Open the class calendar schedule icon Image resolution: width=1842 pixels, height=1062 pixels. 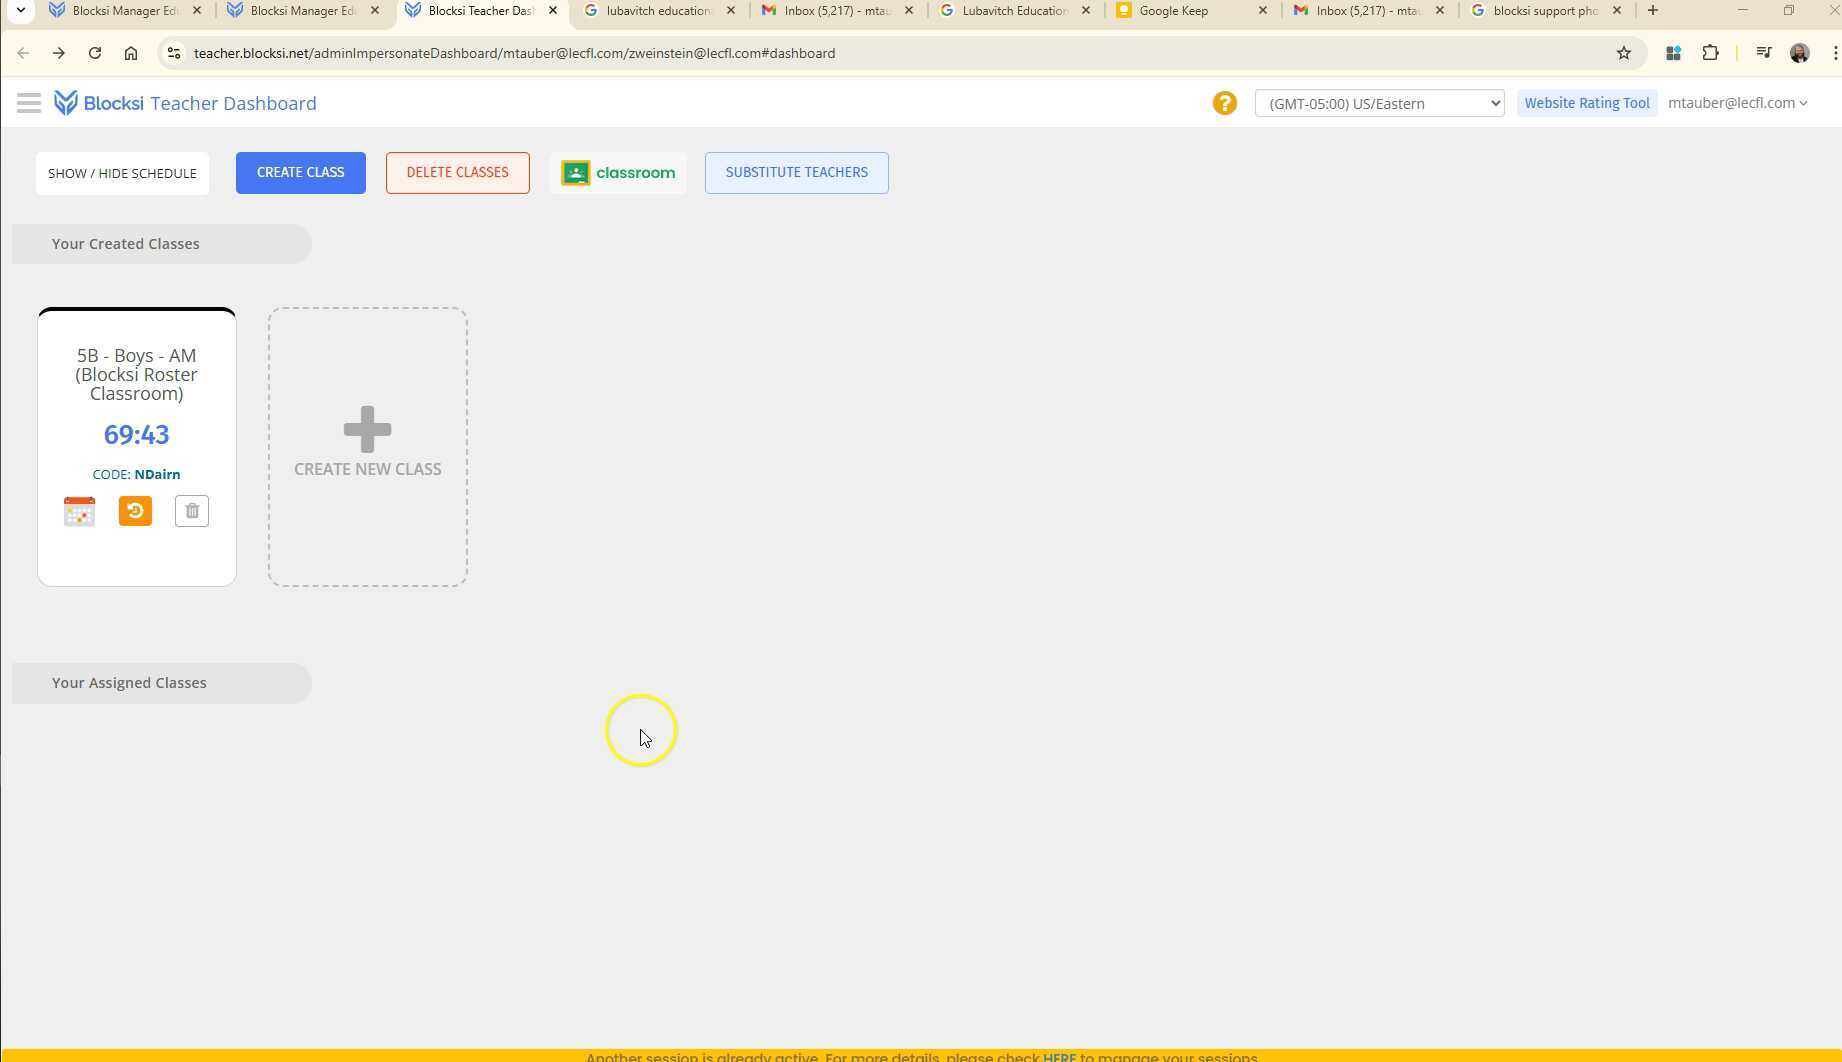[x=79, y=511]
